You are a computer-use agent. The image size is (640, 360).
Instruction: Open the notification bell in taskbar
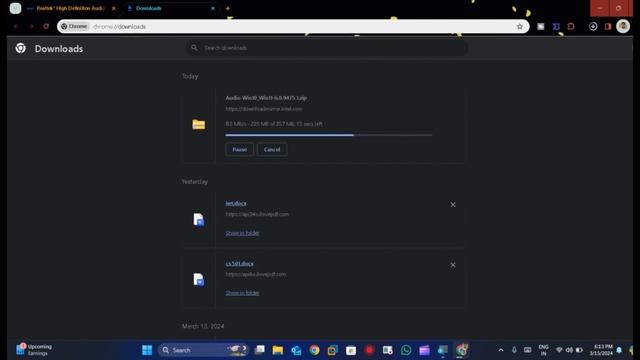coord(619,350)
